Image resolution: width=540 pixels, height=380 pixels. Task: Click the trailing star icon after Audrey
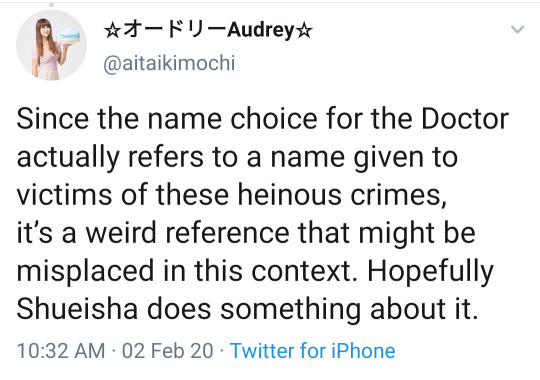pos(304,31)
